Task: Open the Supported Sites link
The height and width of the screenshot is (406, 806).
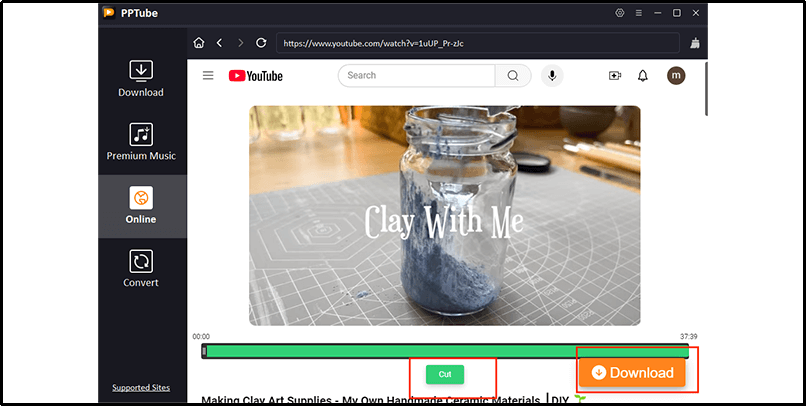Action: click(x=141, y=388)
